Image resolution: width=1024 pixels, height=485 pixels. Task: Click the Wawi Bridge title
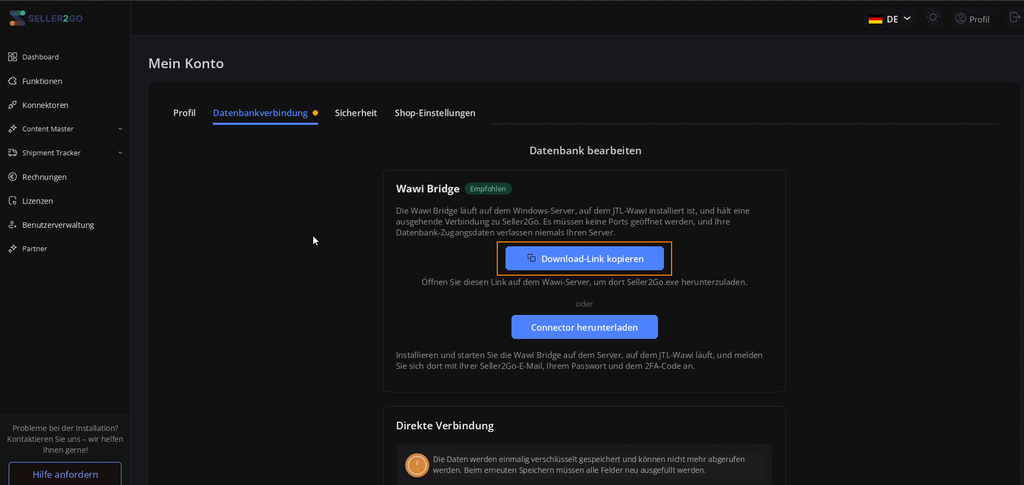point(428,189)
